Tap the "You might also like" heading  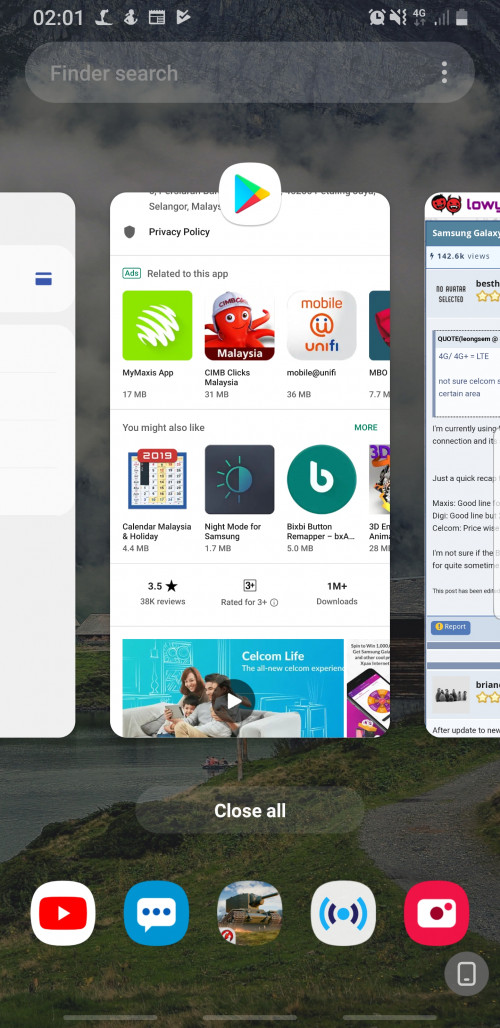click(x=163, y=427)
